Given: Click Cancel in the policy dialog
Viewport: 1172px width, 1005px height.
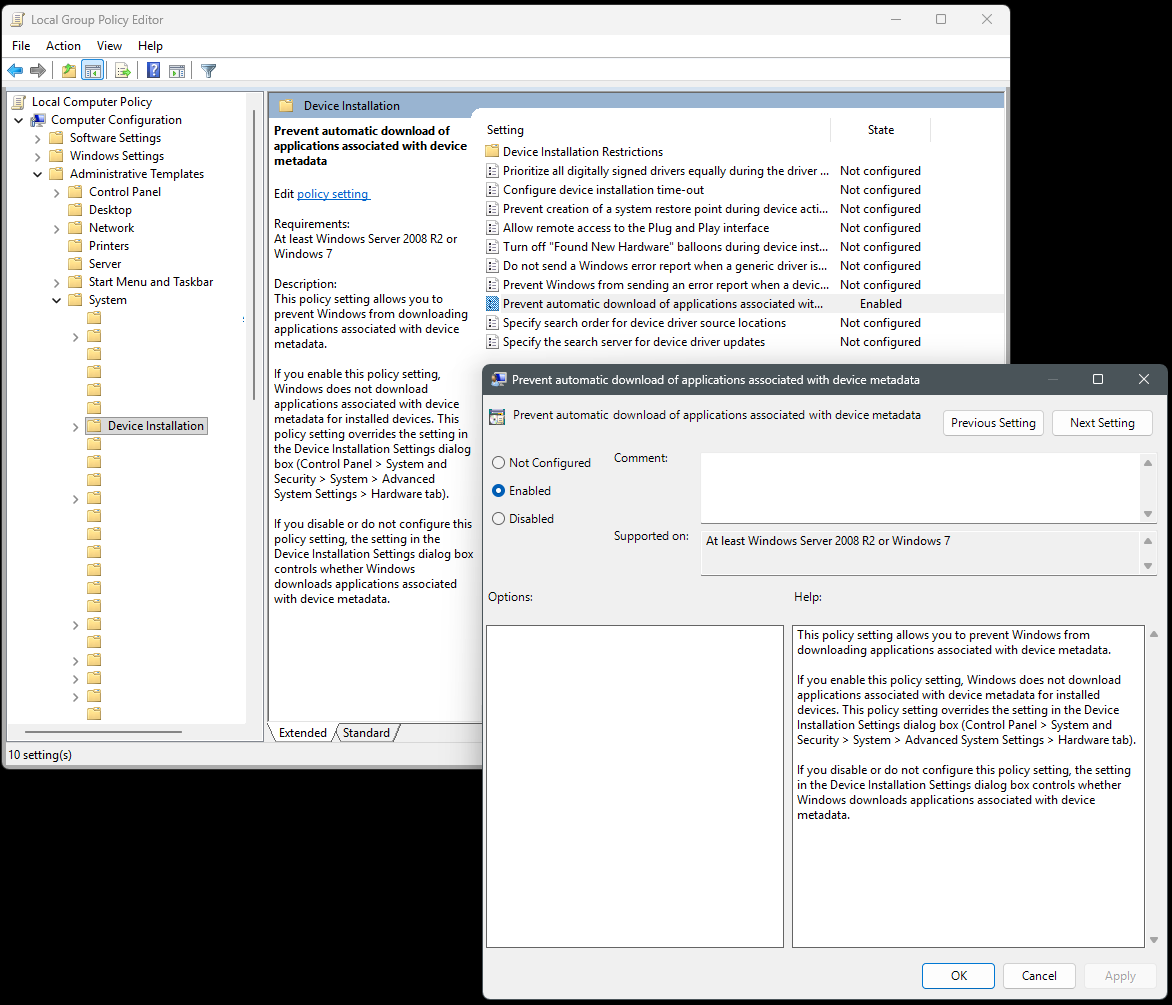Looking at the screenshot, I should click(x=1039, y=976).
